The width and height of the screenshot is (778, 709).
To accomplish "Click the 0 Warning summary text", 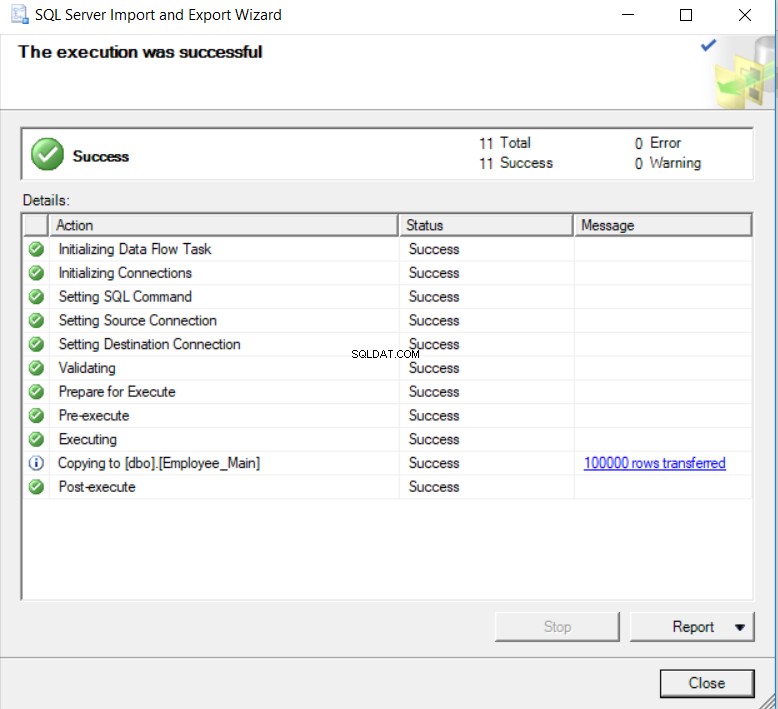I will click(x=668, y=163).
